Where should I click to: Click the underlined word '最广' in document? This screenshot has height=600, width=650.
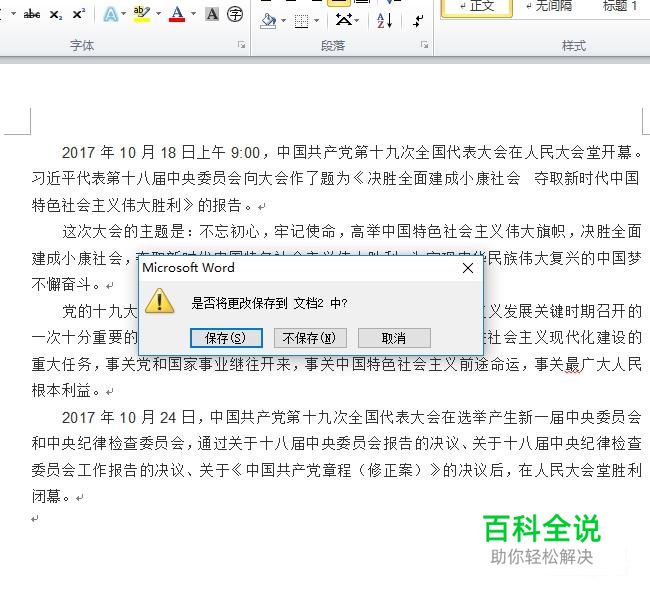point(580,364)
